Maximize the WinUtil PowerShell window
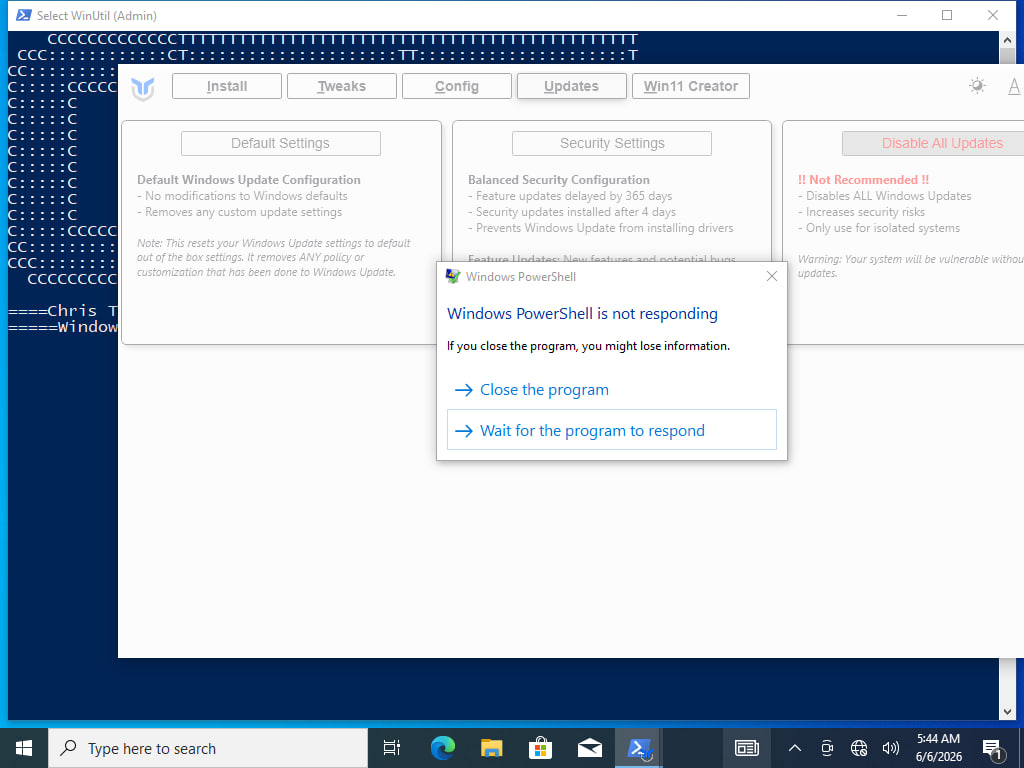The height and width of the screenshot is (768, 1024). (947, 15)
